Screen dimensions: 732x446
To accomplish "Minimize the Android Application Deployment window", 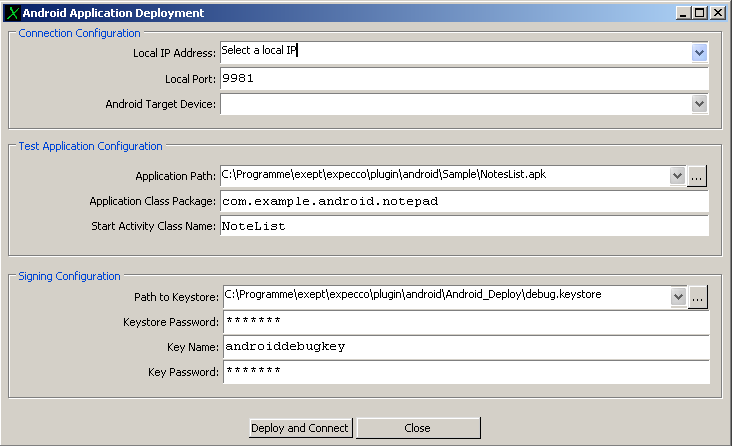I will pos(683,13).
